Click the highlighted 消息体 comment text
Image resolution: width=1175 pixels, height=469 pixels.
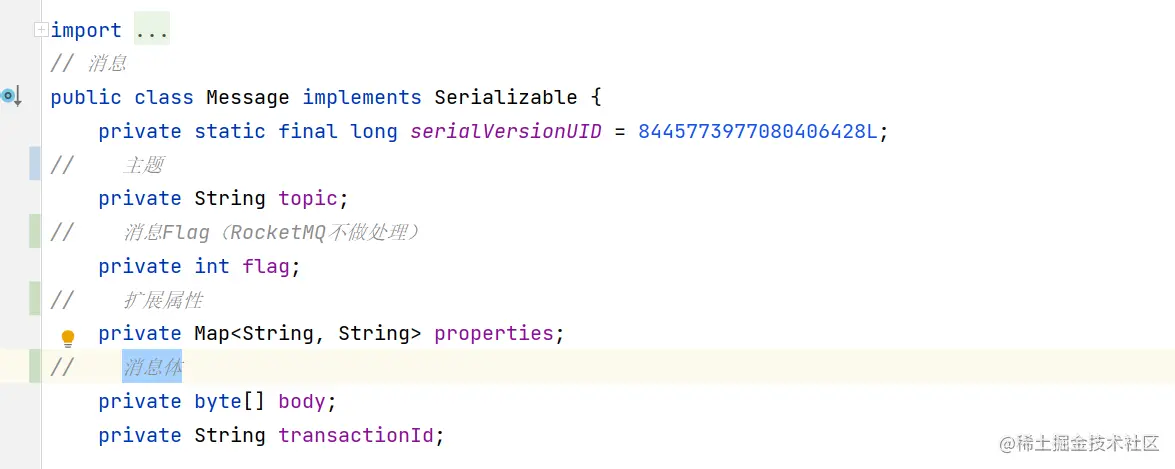(x=152, y=367)
